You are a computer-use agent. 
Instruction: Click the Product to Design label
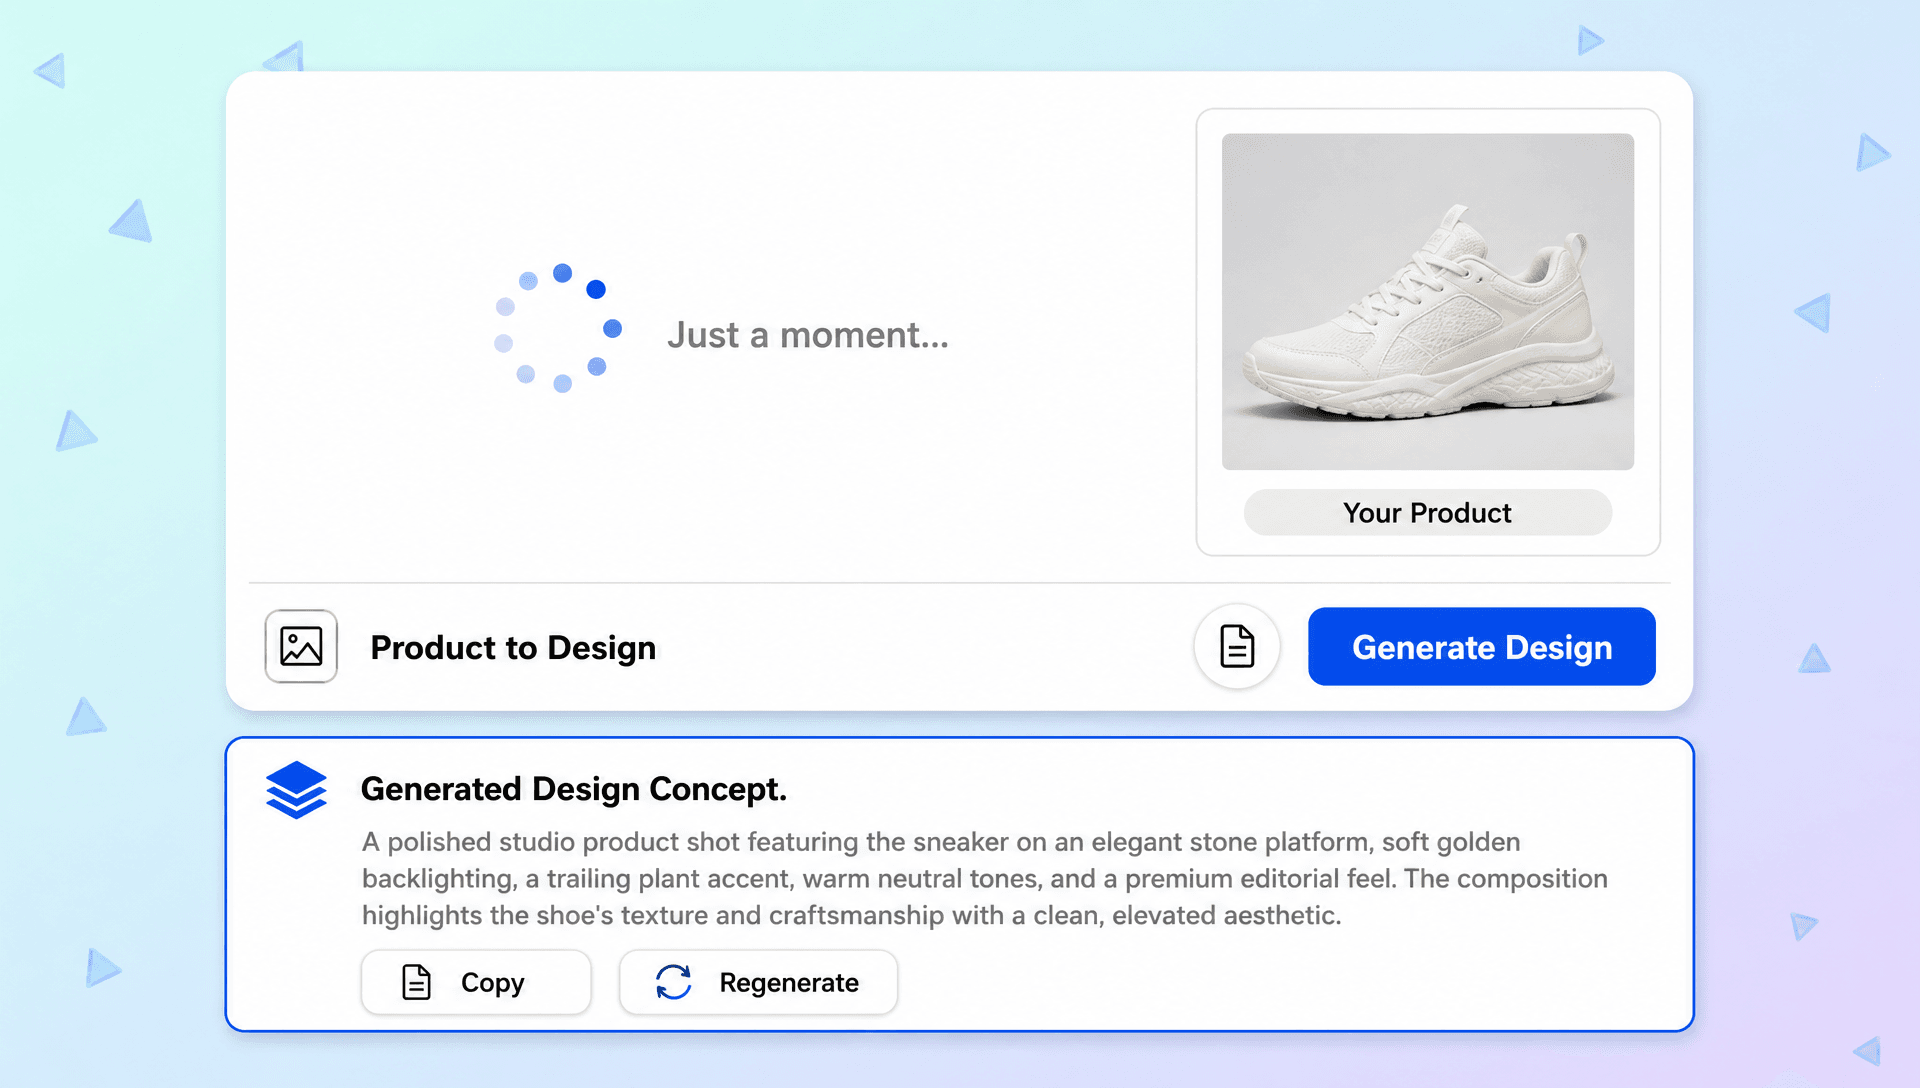point(513,648)
